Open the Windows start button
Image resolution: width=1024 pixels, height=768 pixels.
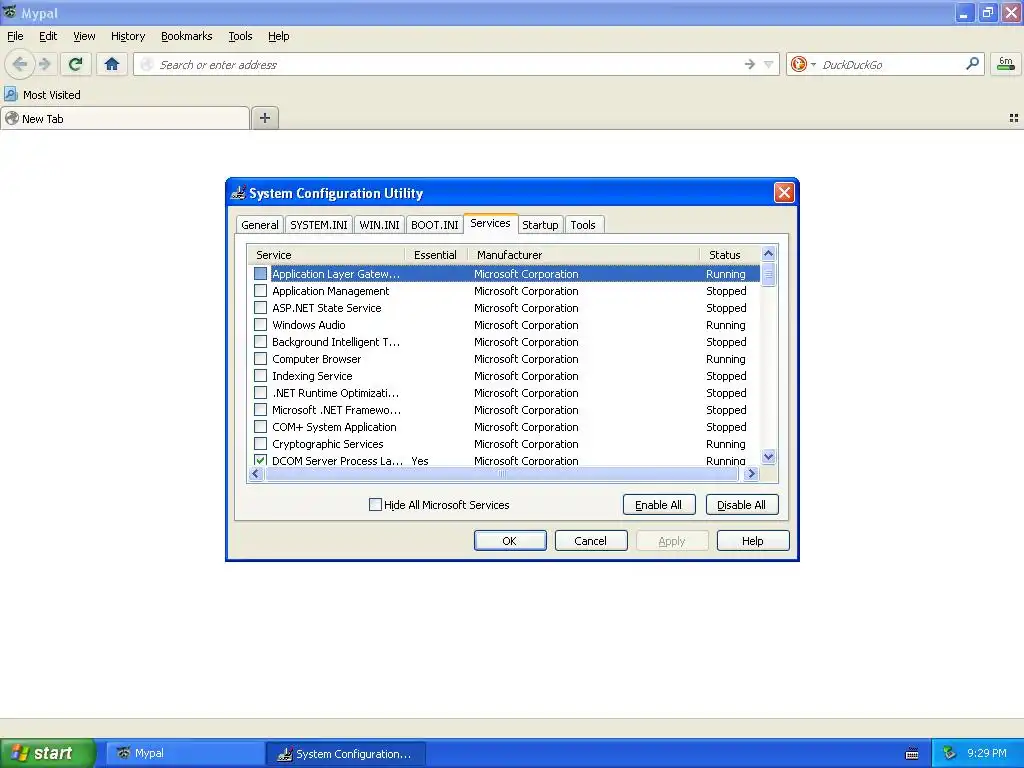(47, 753)
